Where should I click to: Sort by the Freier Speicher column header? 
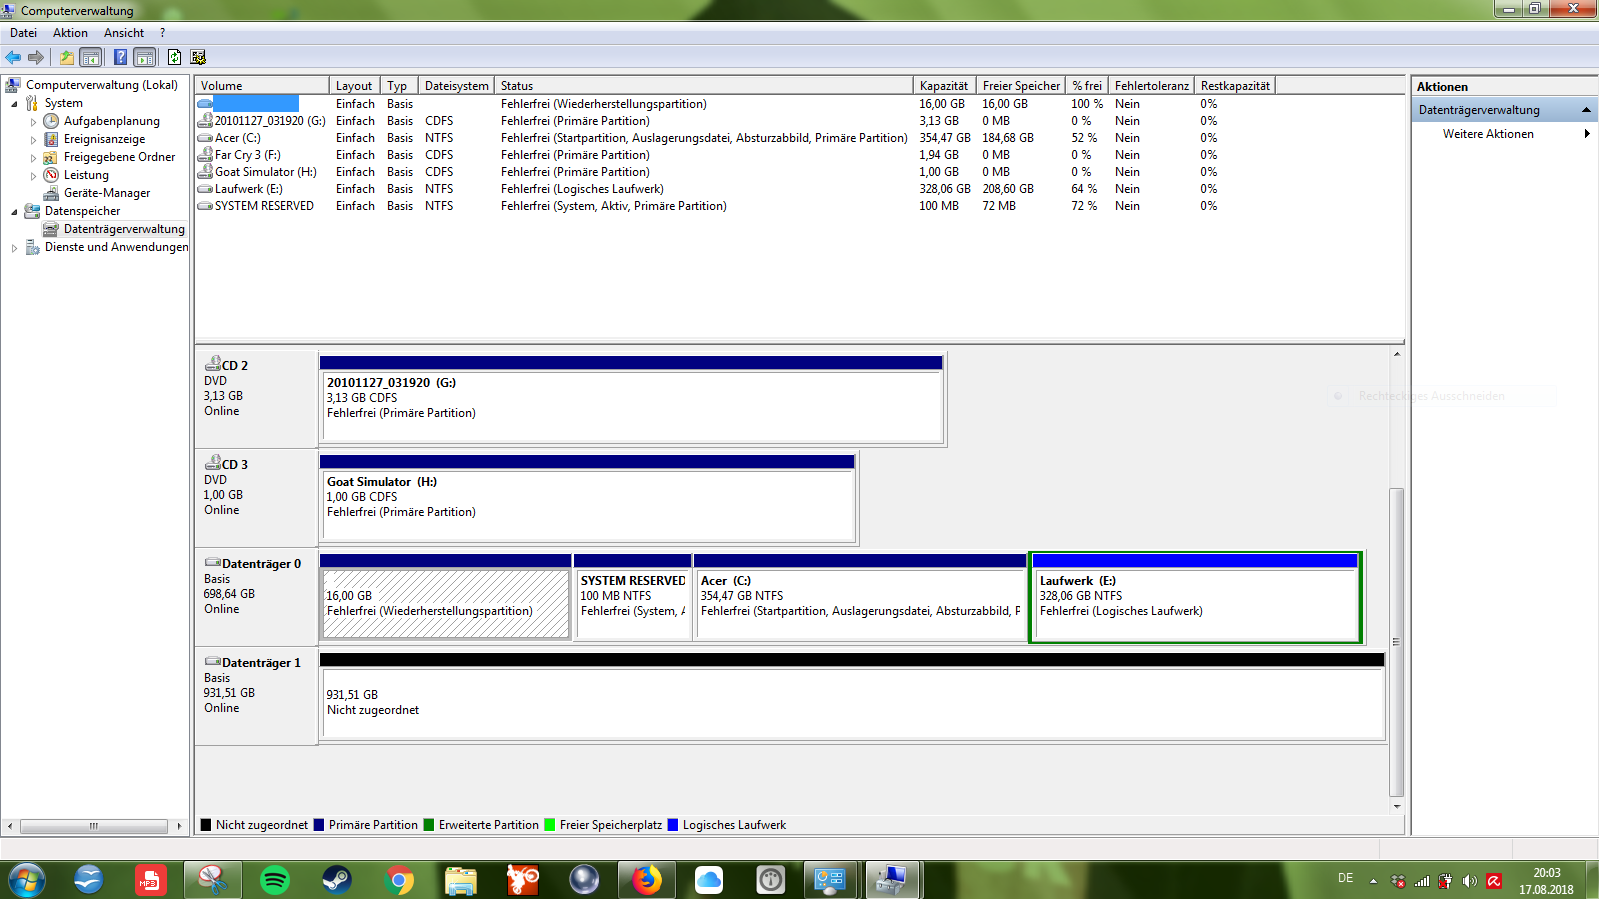pyautogui.click(x=1021, y=86)
